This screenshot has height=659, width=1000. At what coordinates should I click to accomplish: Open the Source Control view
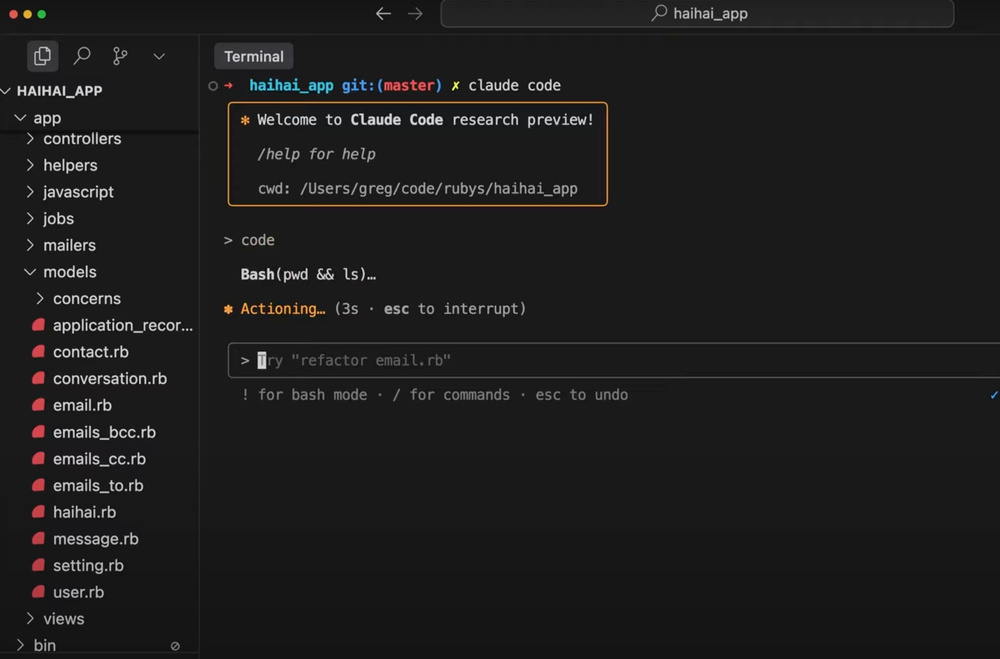119,56
